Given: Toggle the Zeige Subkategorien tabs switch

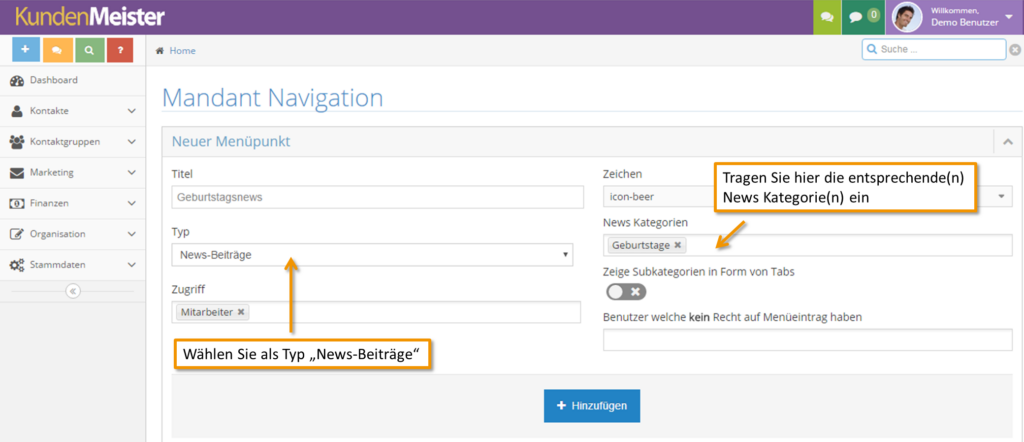Looking at the screenshot, I should (x=626, y=291).
